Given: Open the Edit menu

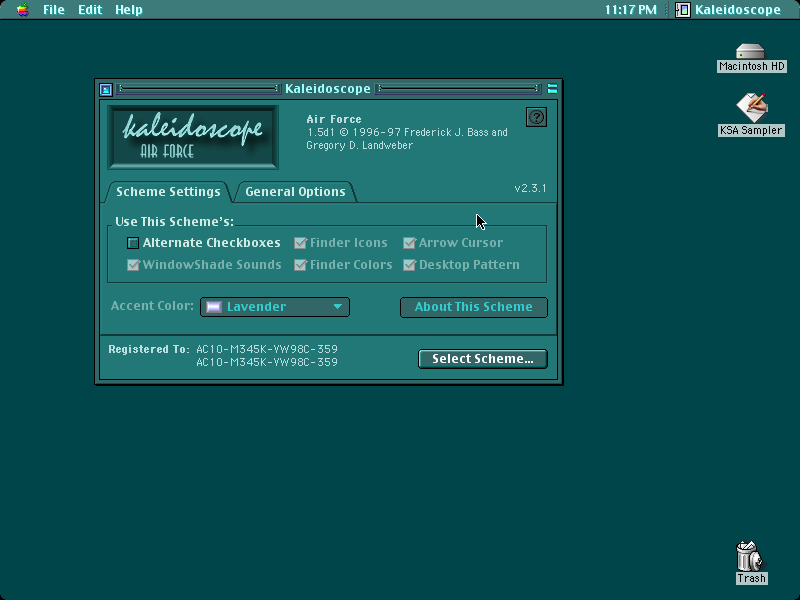Looking at the screenshot, I should [x=90, y=10].
